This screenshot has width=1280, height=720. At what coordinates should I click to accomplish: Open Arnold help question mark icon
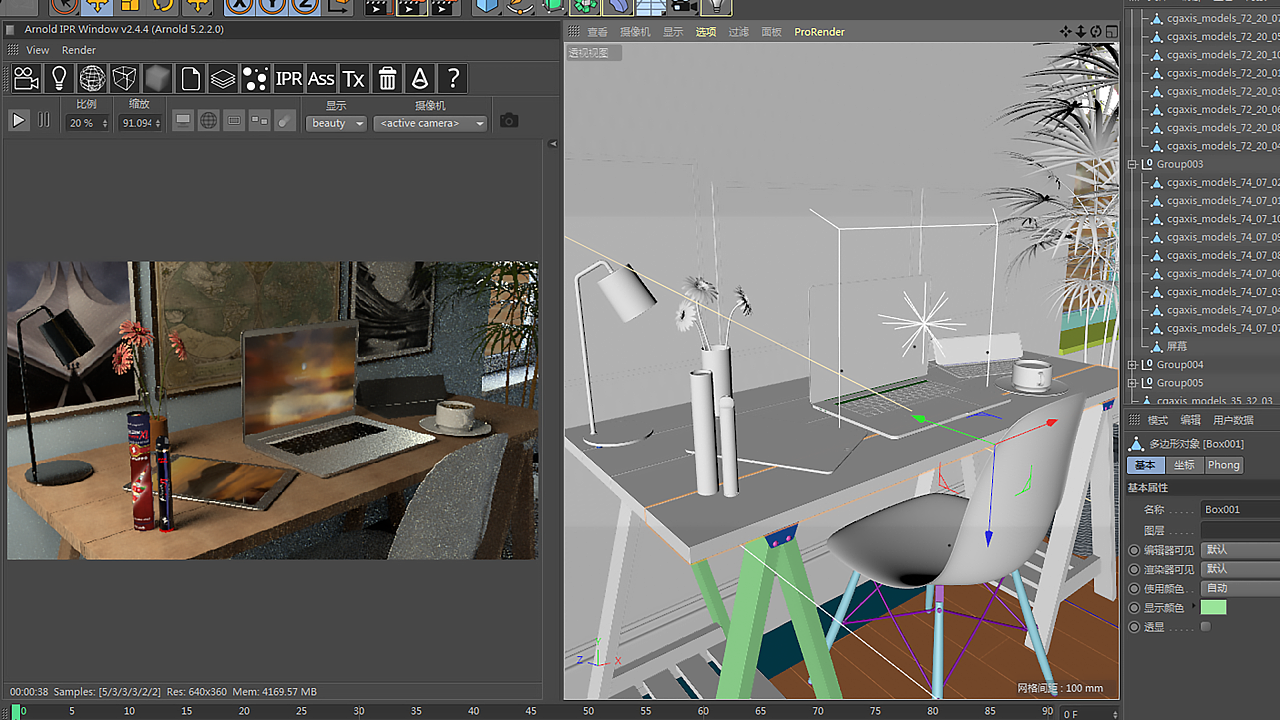pyautogui.click(x=453, y=78)
